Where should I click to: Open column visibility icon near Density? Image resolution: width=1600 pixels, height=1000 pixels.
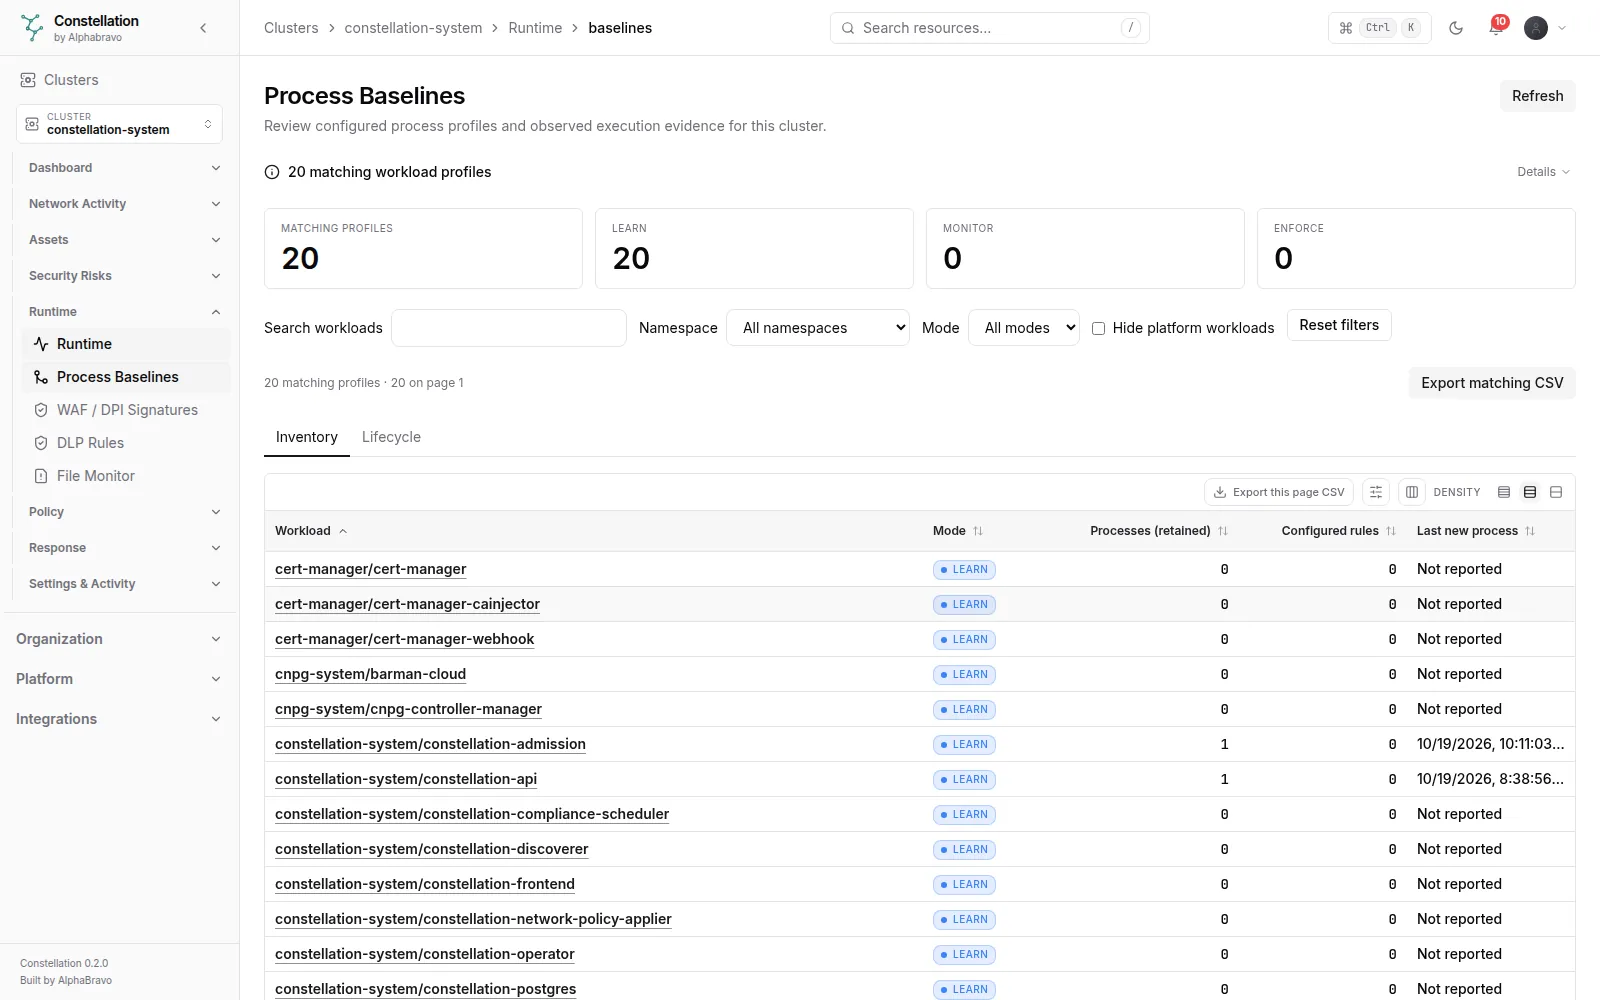(1412, 492)
